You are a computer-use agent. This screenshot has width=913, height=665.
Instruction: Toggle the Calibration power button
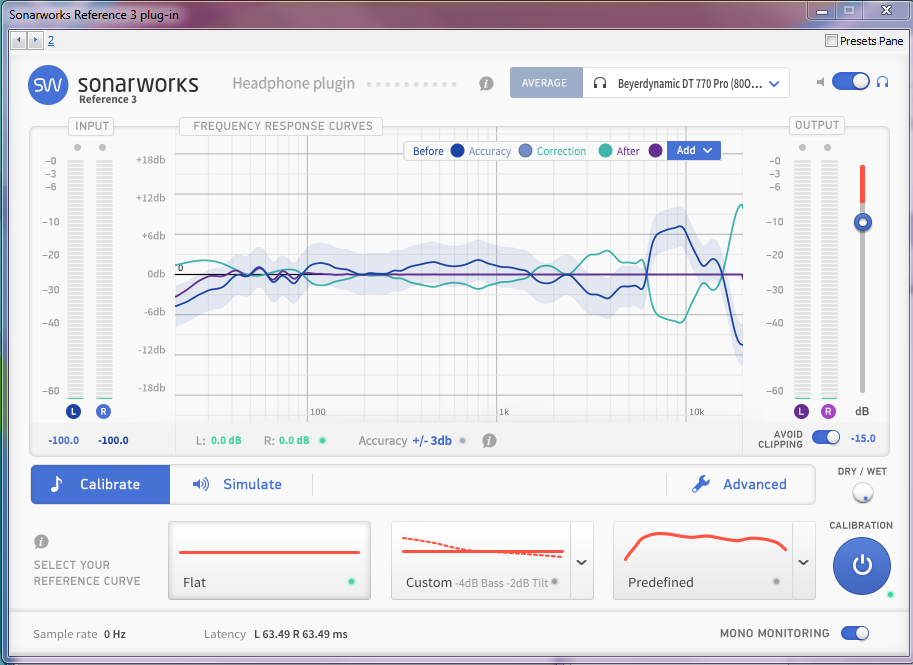(862, 565)
